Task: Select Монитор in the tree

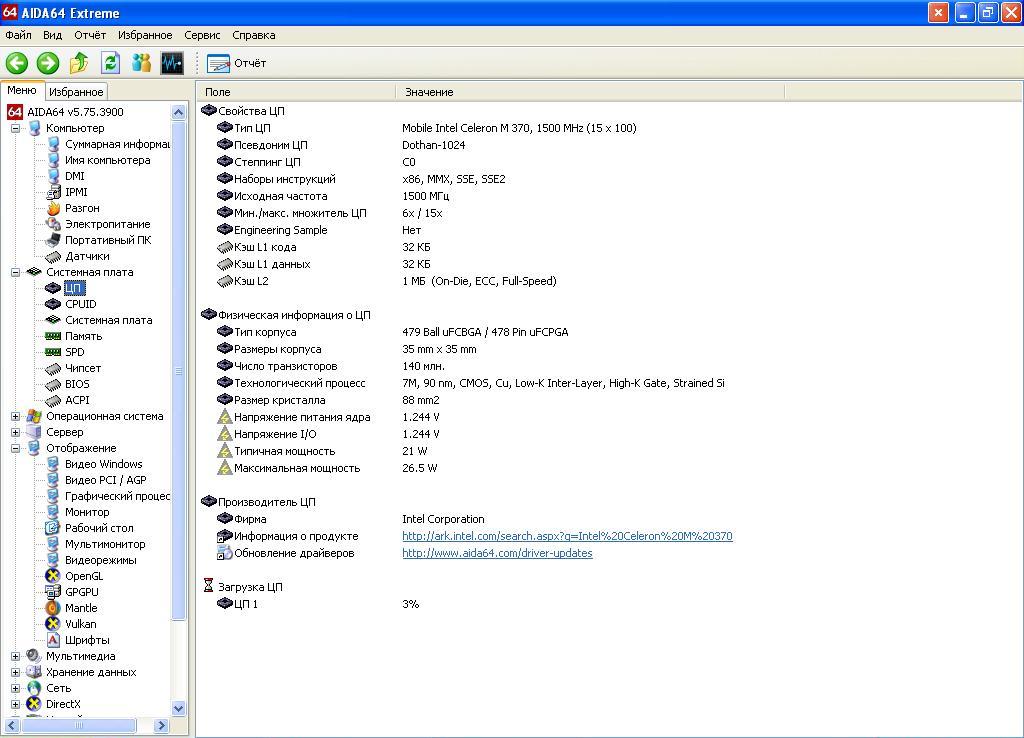Action: click(87, 512)
